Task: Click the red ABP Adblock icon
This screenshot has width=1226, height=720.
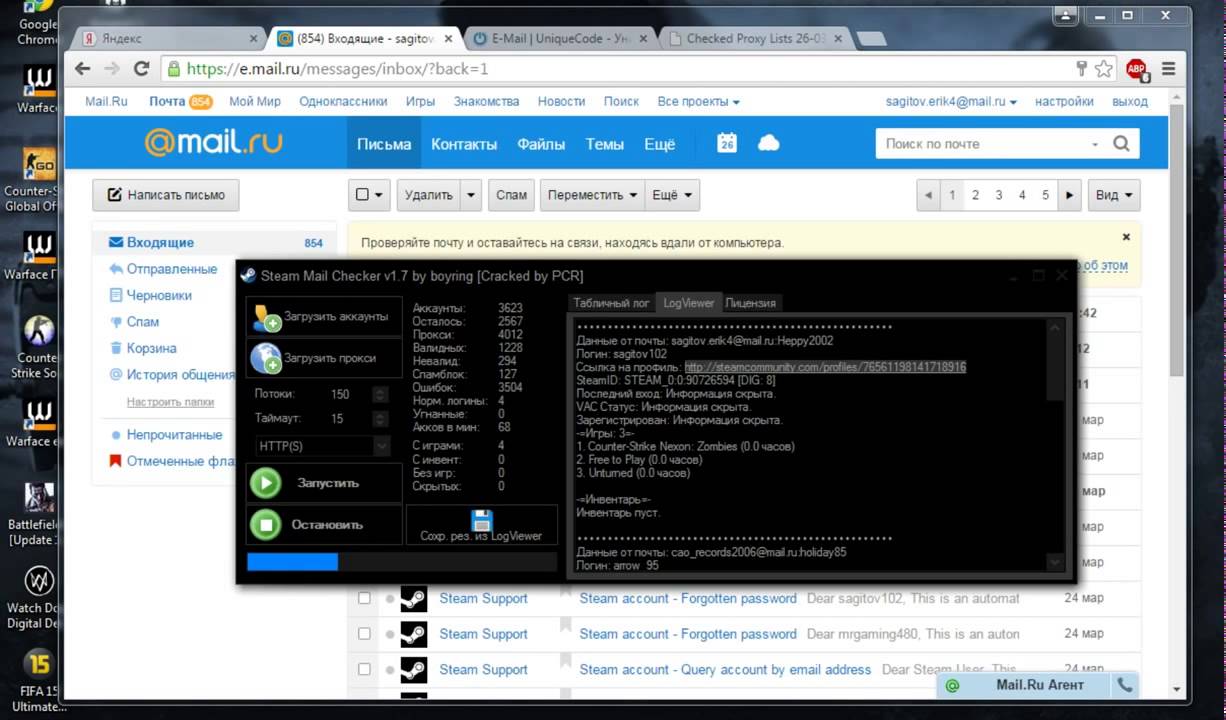Action: point(1136,69)
